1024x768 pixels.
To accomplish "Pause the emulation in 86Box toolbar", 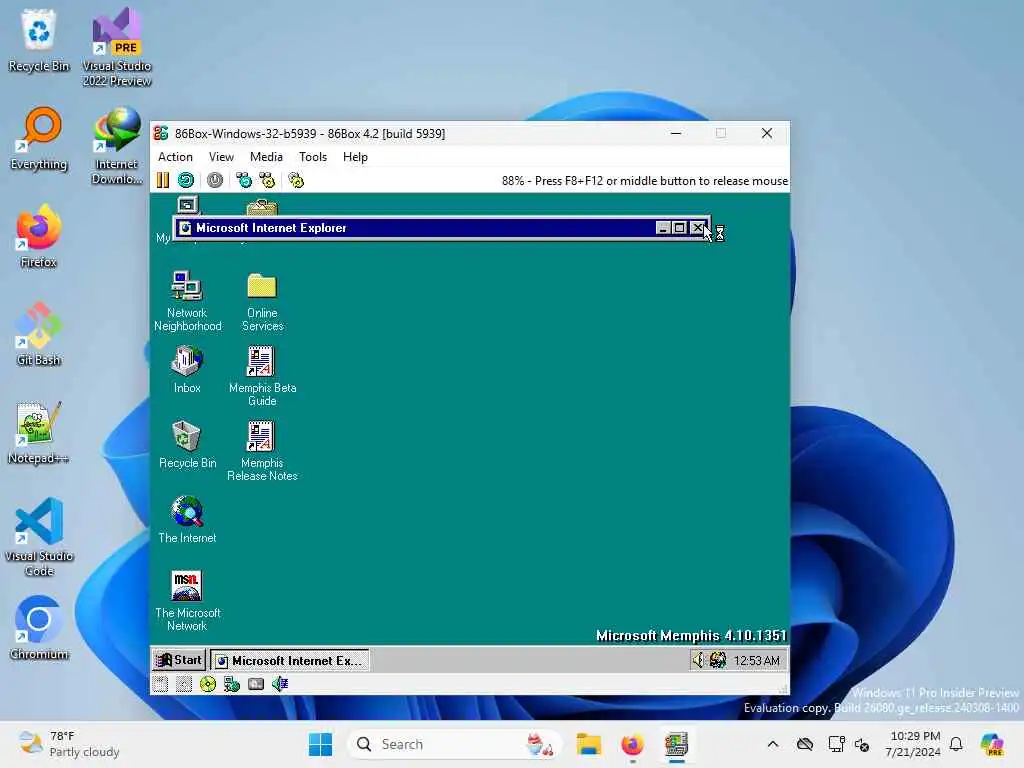I will coord(163,180).
